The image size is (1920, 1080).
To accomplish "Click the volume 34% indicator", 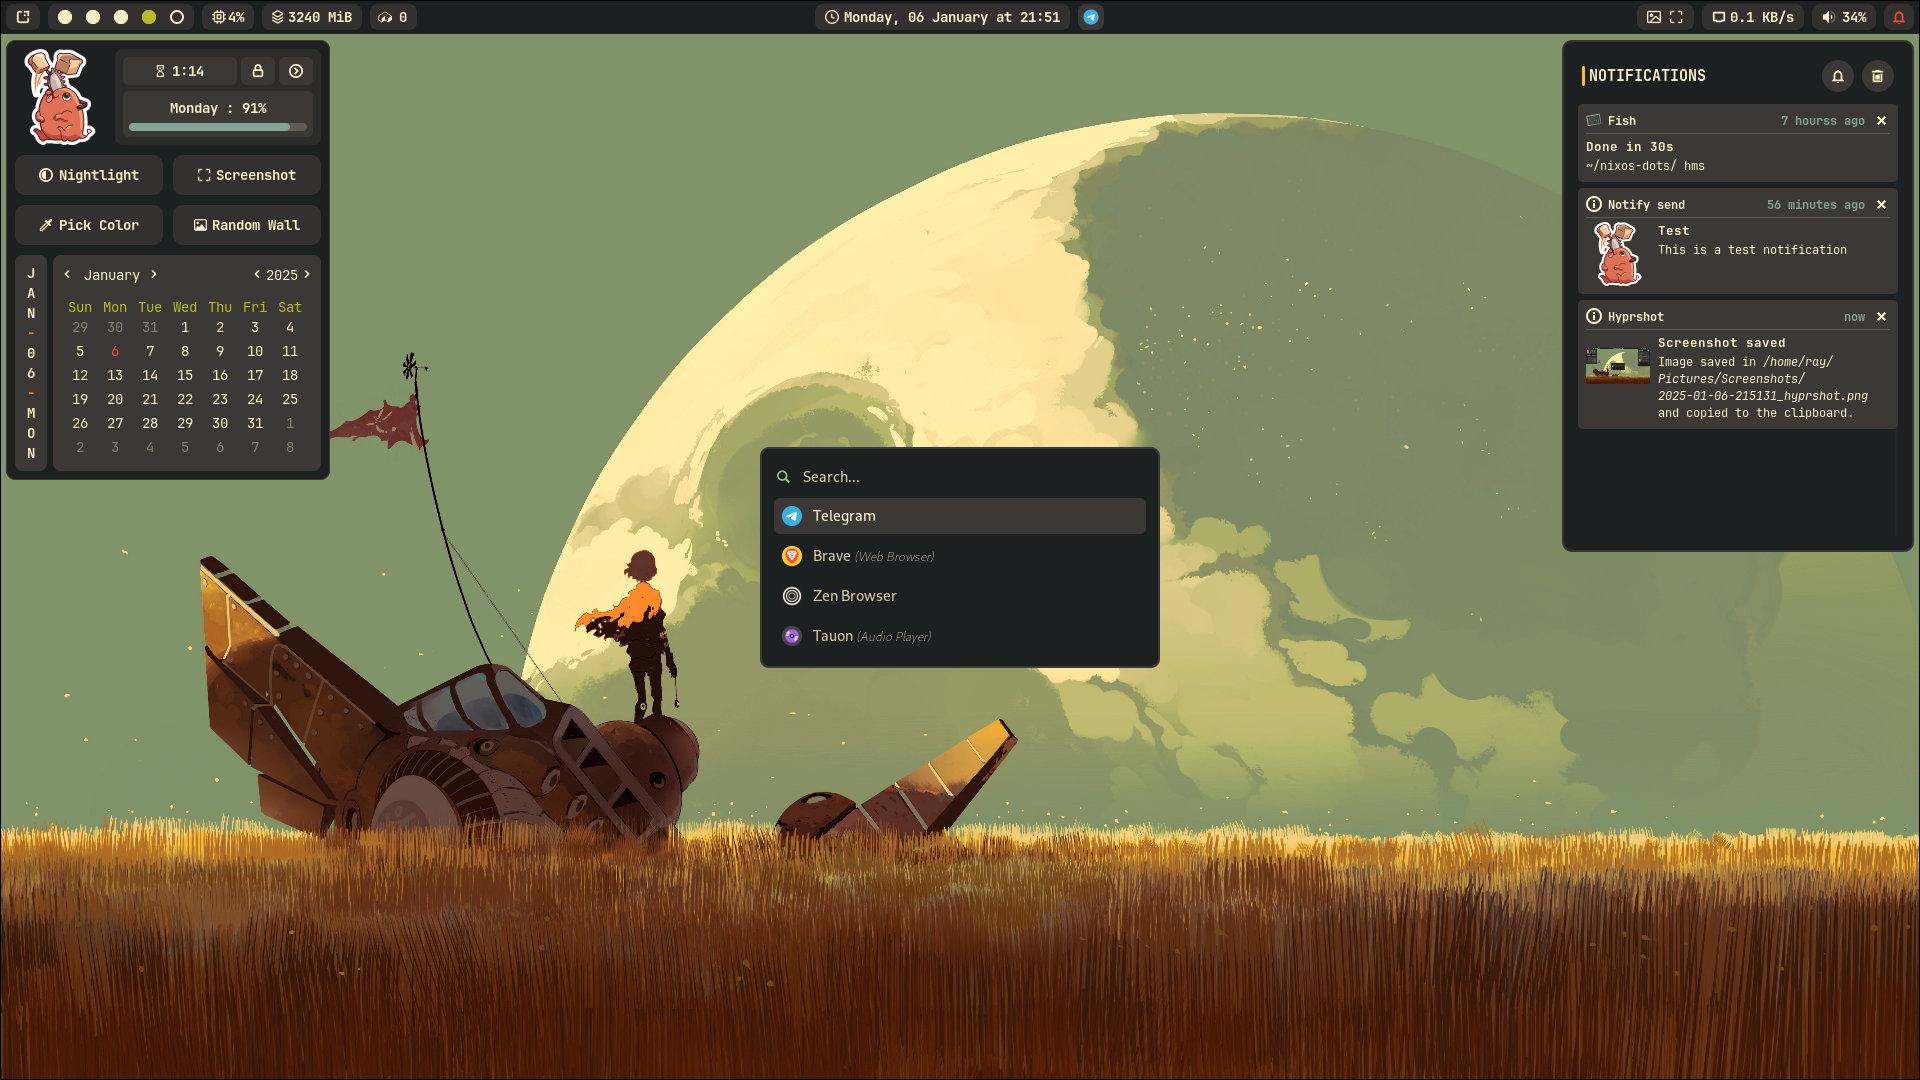I will click(1844, 17).
